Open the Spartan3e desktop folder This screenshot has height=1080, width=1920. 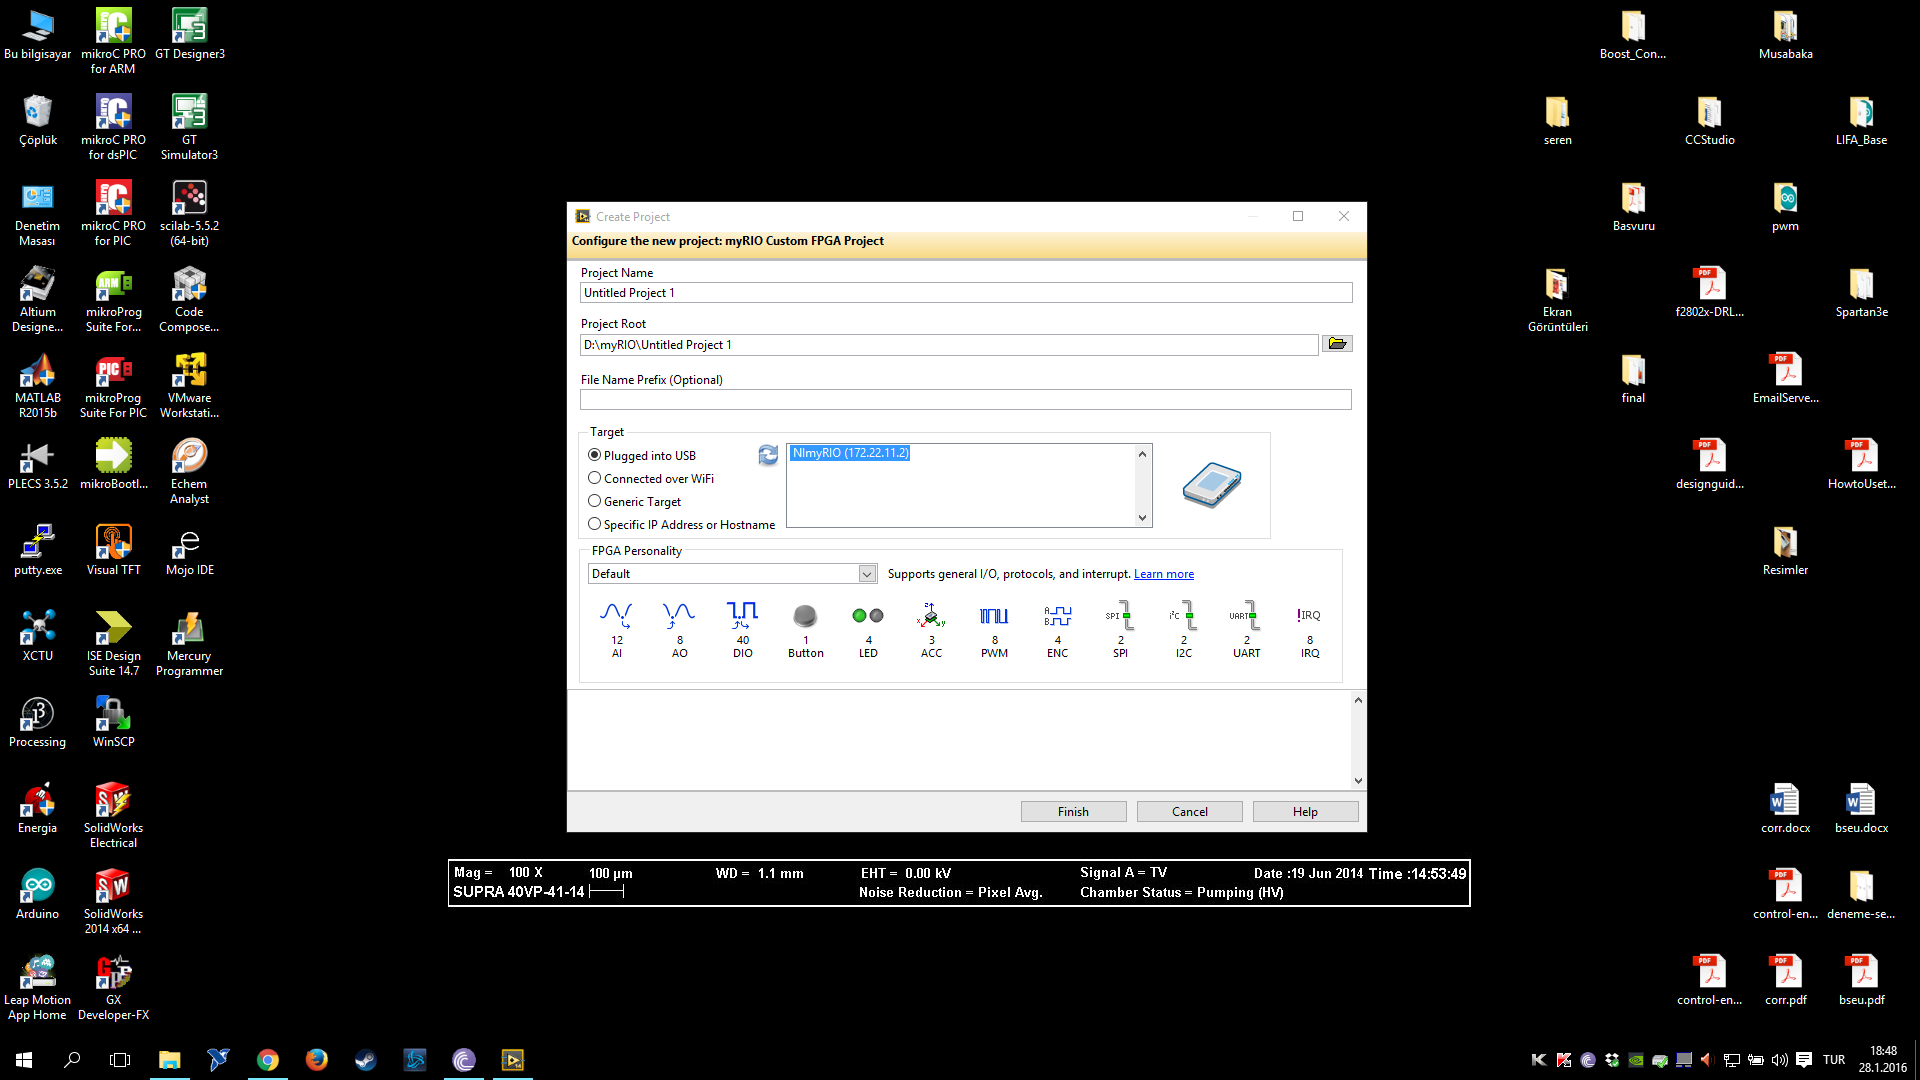(1861, 293)
